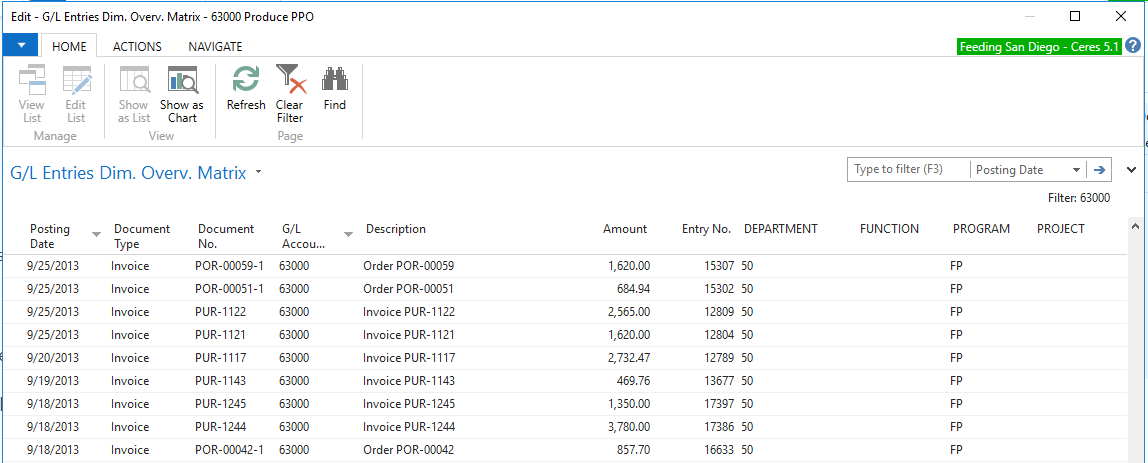Open the help question mark icon
The image size is (1148, 463).
click(x=1133, y=46)
